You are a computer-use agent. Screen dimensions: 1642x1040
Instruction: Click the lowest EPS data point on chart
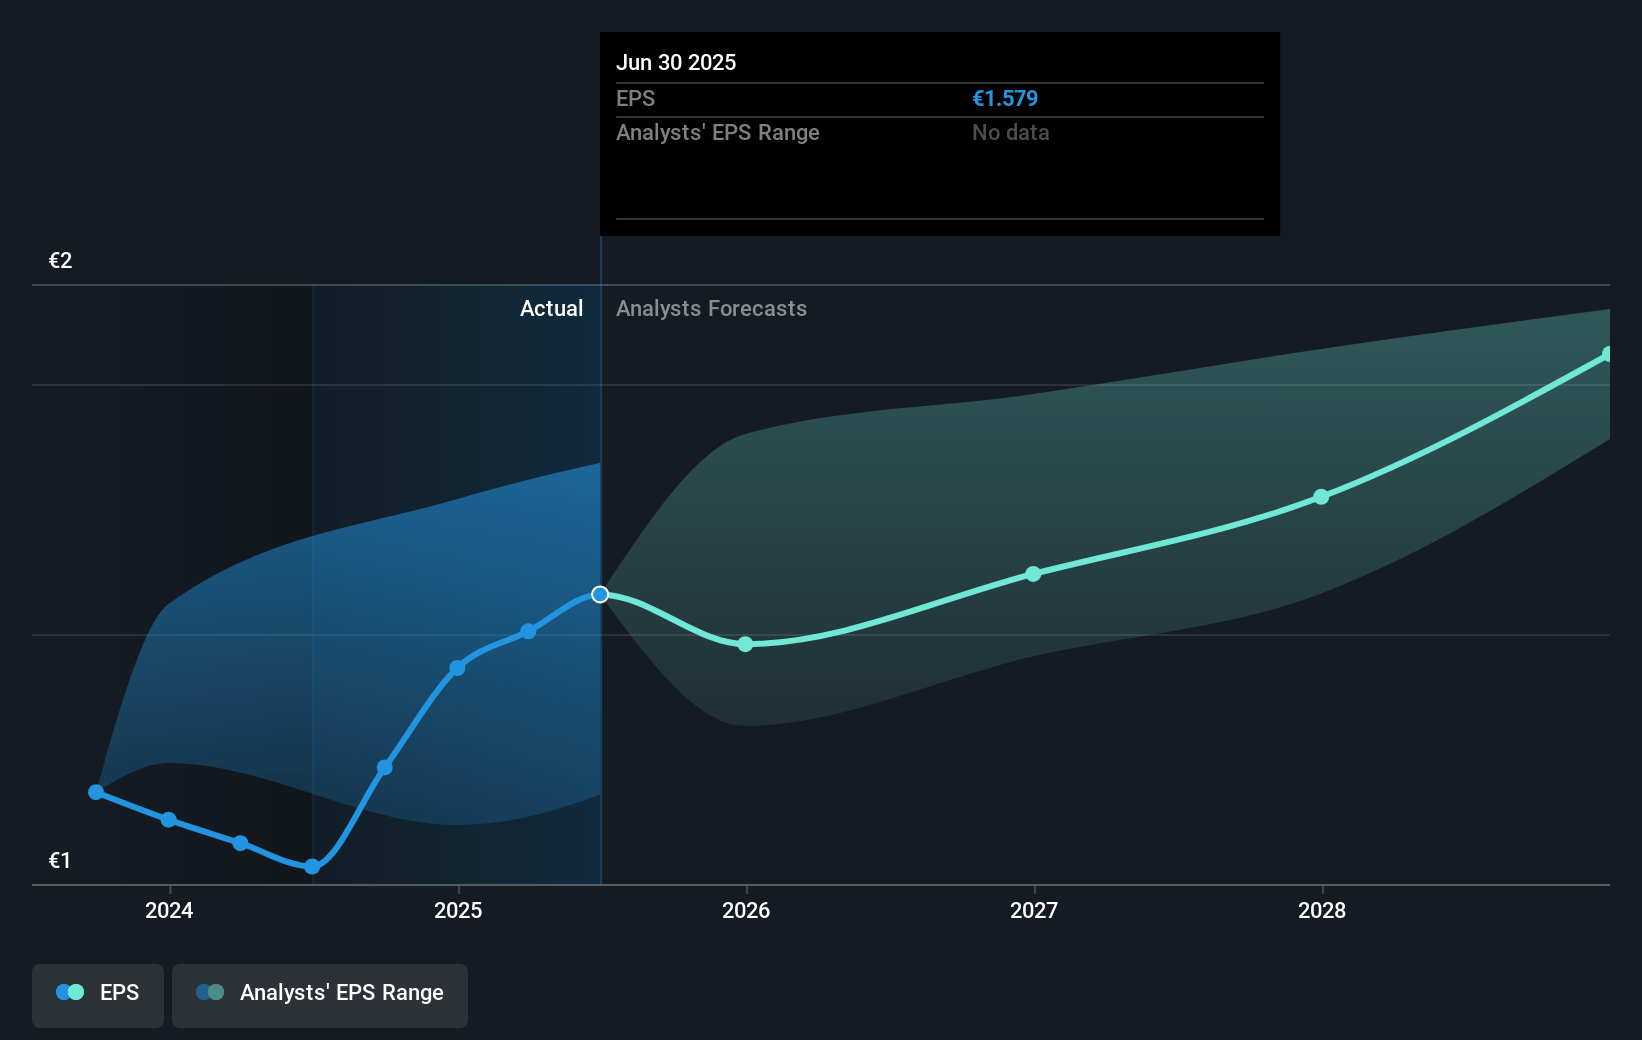pos(312,866)
